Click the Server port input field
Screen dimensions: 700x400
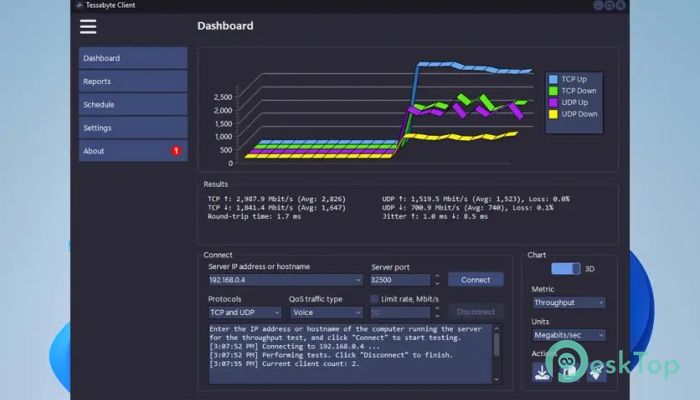(x=400, y=280)
